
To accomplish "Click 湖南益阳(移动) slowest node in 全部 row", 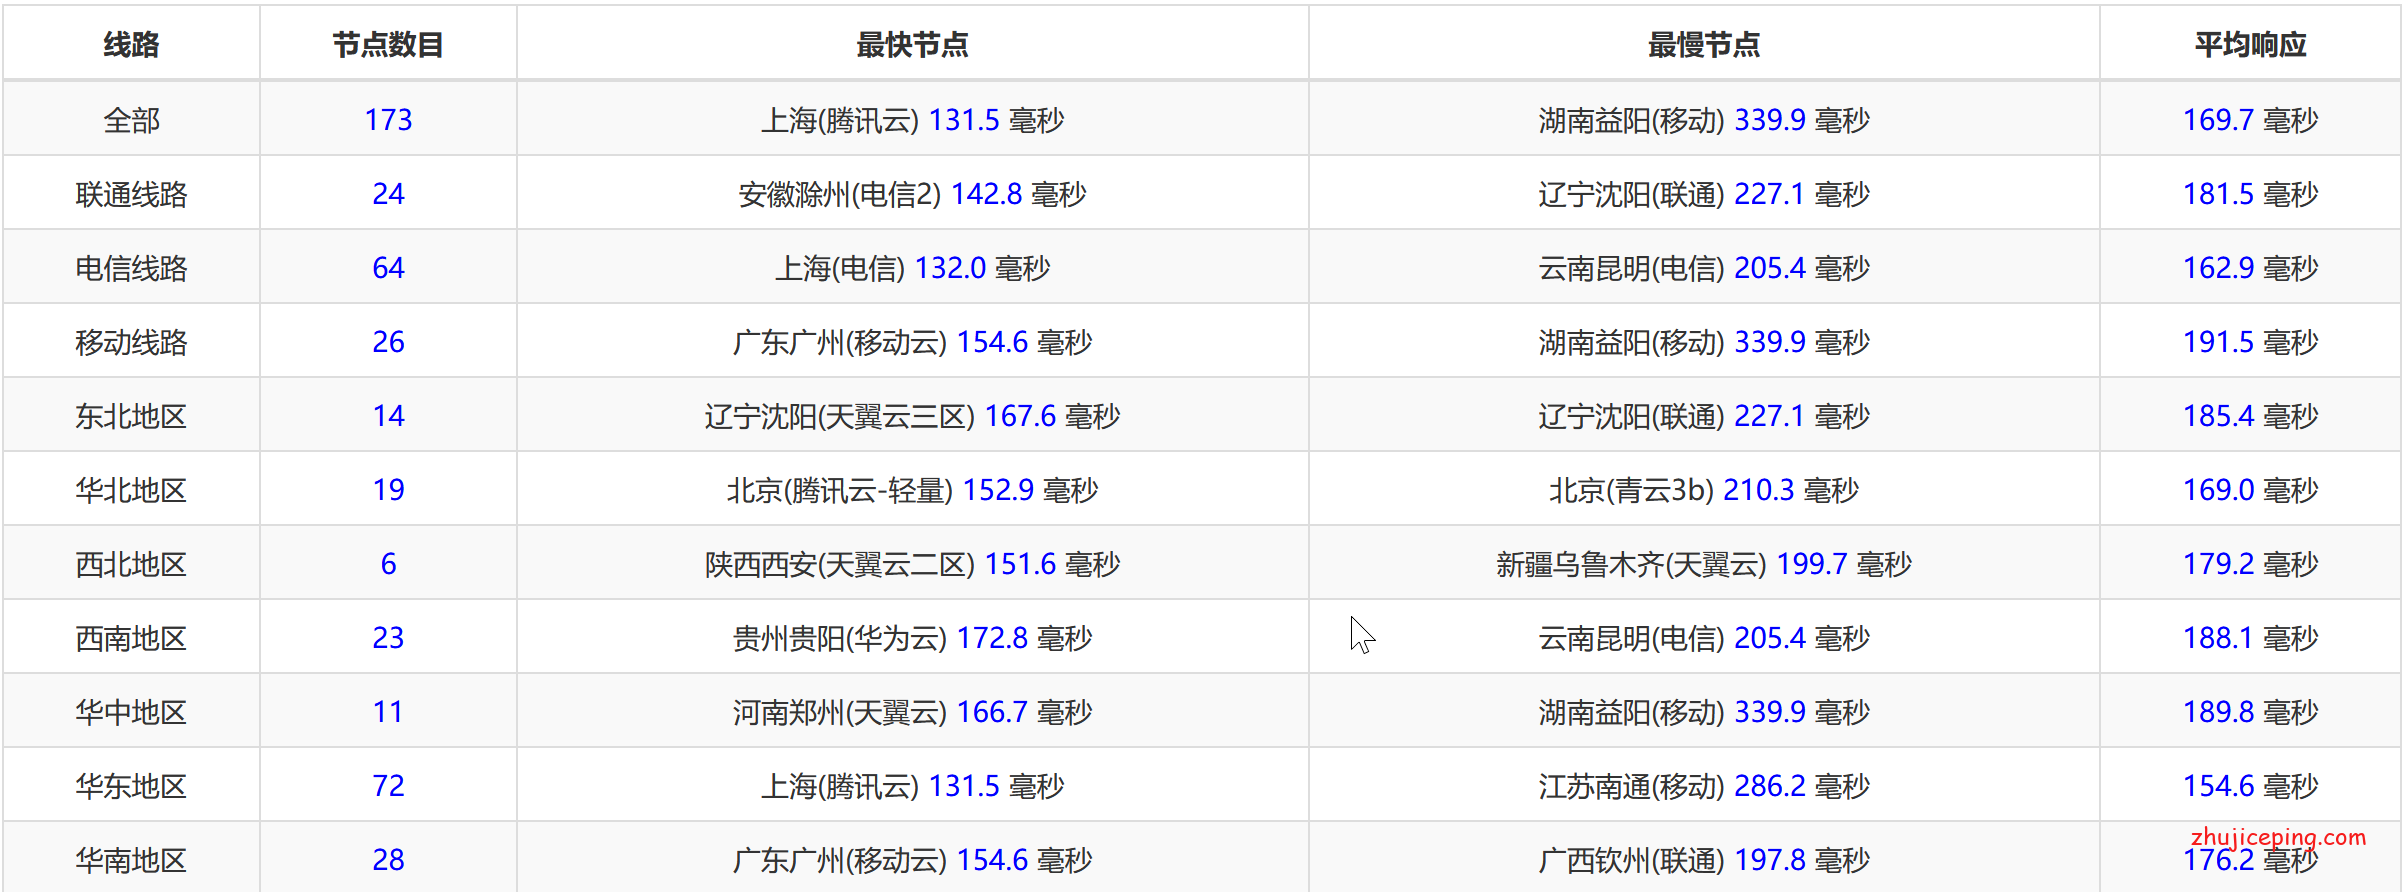I will click(x=1704, y=120).
